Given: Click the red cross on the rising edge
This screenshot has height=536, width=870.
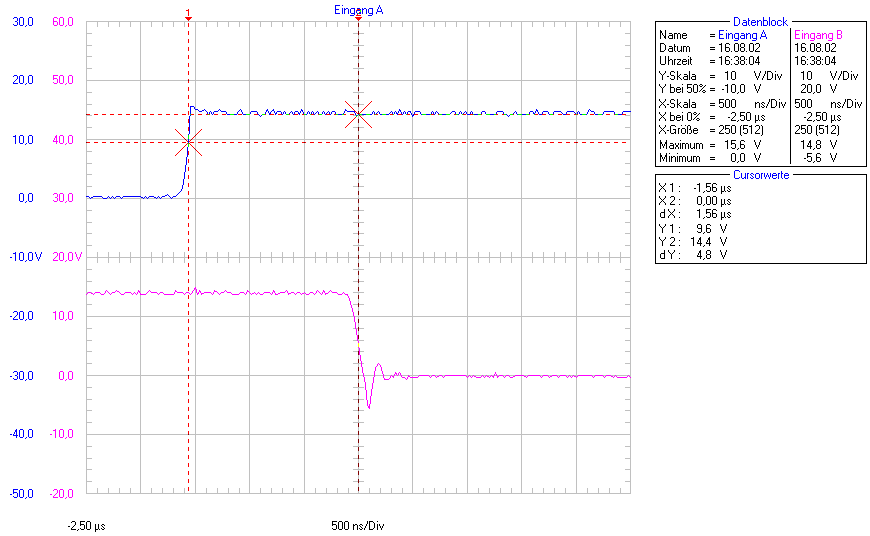Looking at the screenshot, I should [x=188, y=142].
